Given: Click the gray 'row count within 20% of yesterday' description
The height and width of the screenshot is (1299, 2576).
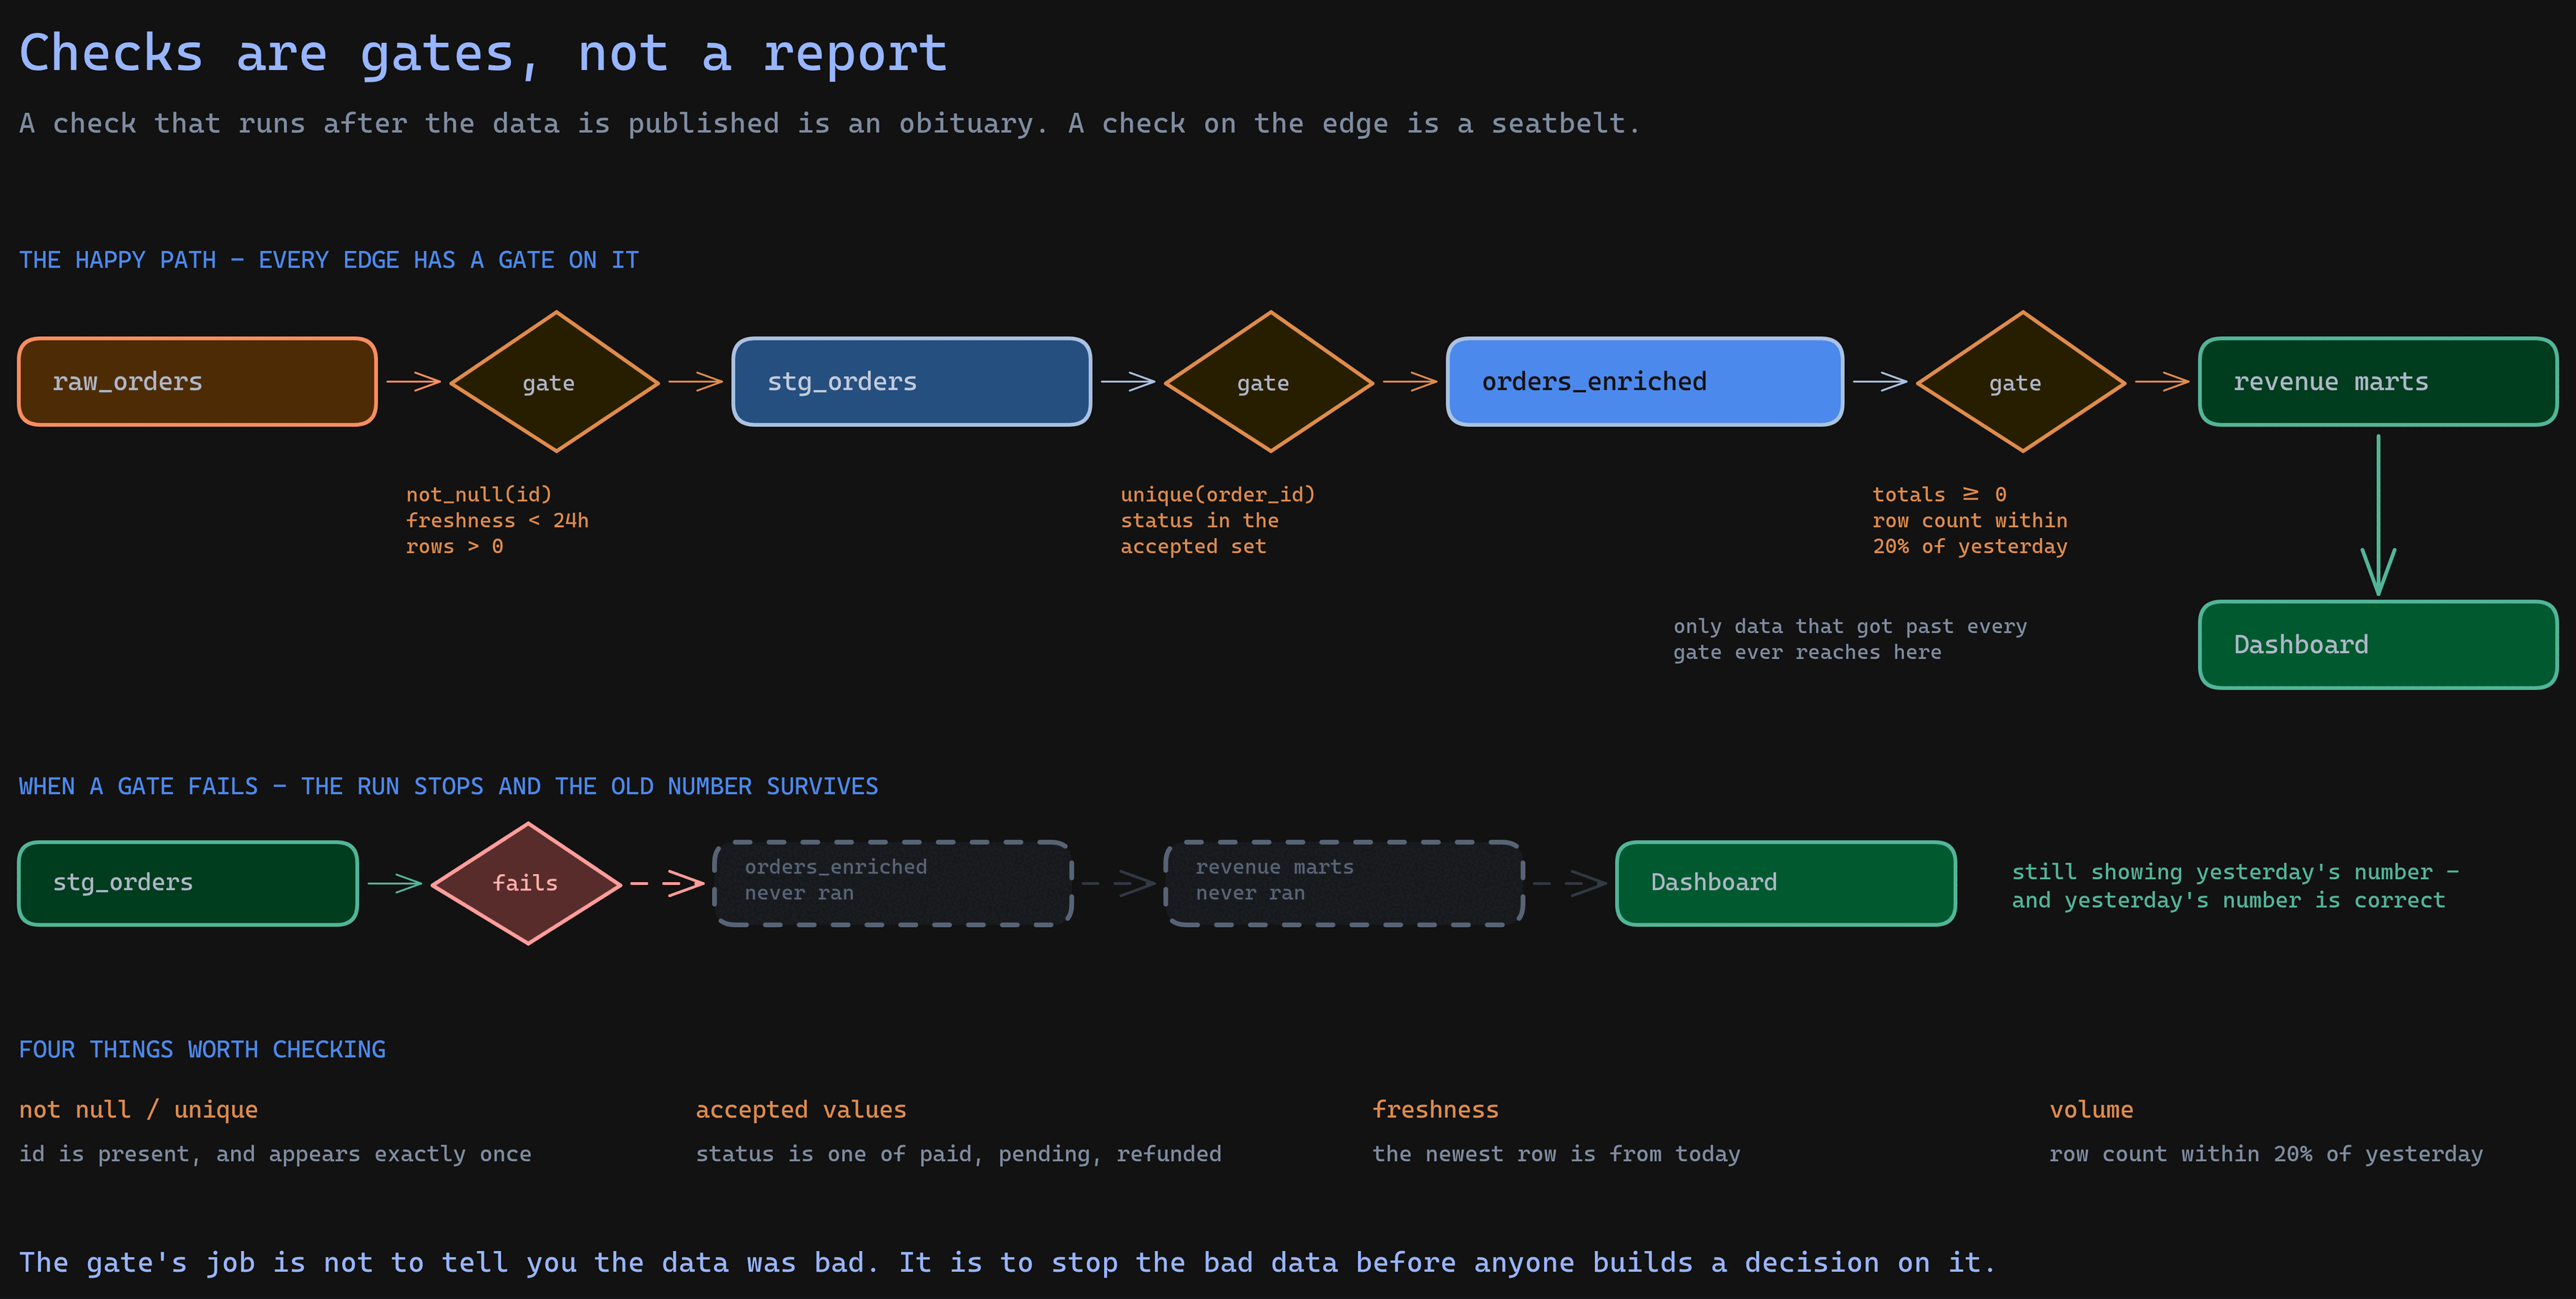Looking at the screenshot, I should tap(2266, 1154).
